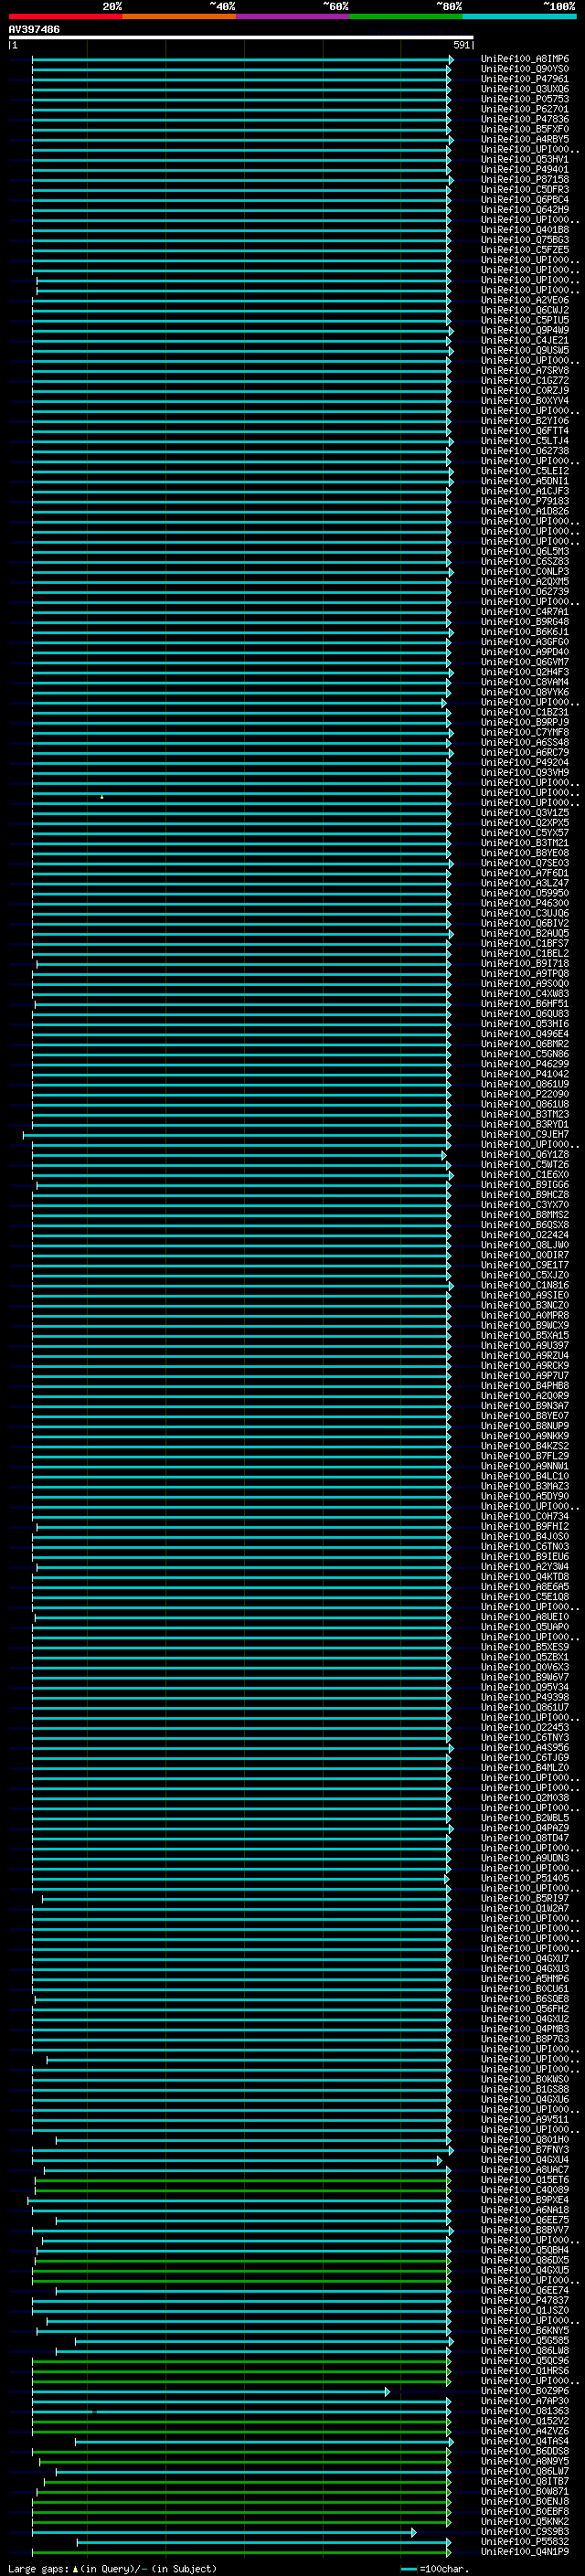Click the short alignment bar for UniRef100_B0Z9P6

(x=210, y=2392)
